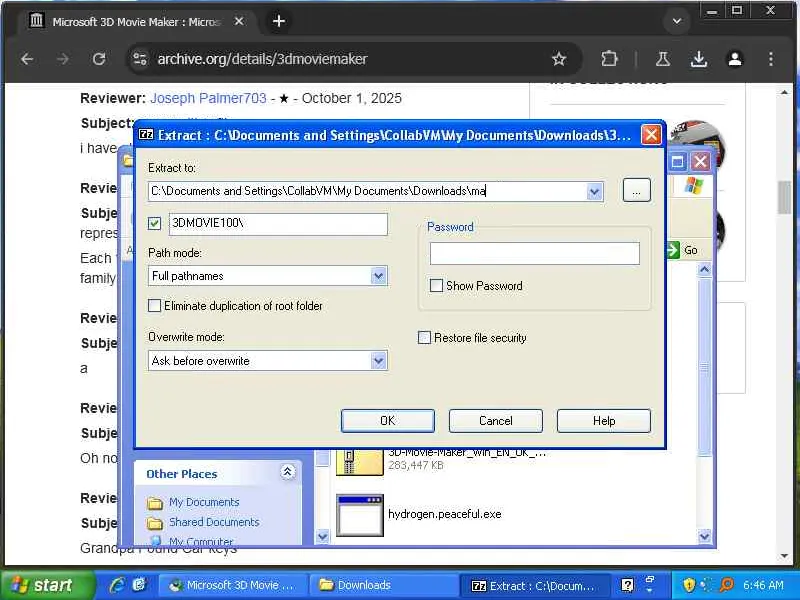800x600 pixels.
Task: Click the security shield tray icon
Action: click(689, 585)
